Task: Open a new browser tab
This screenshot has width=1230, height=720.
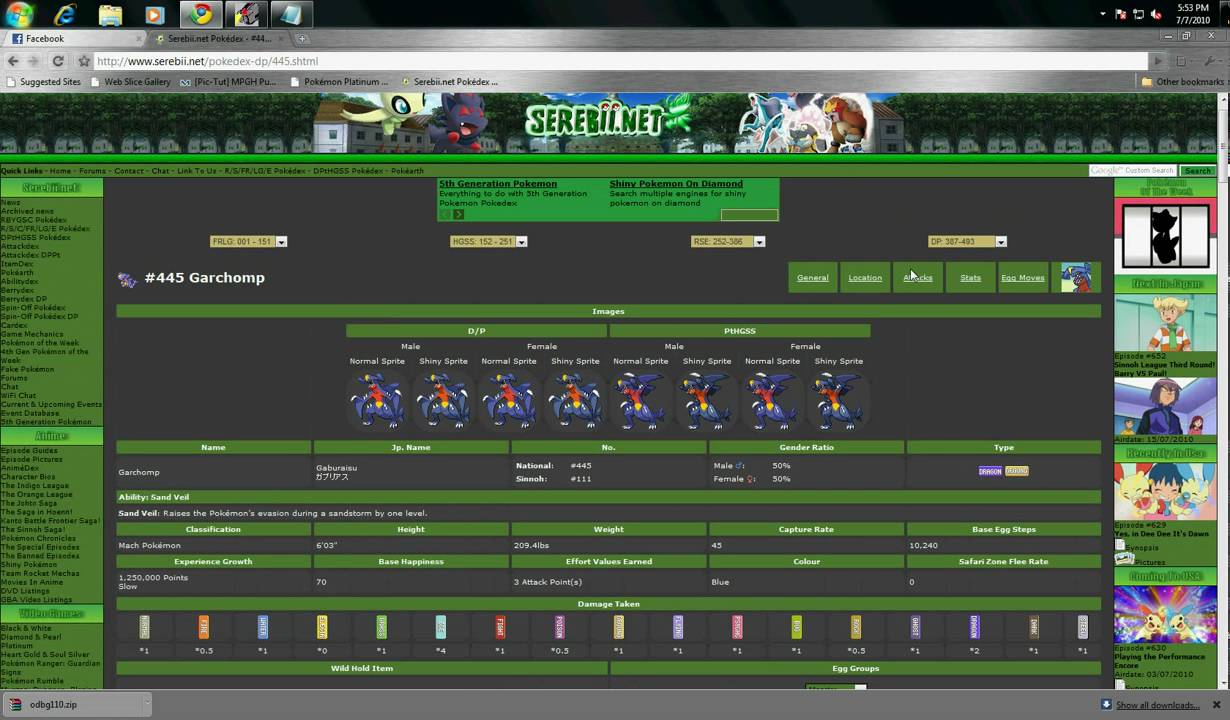Action: coord(302,39)
